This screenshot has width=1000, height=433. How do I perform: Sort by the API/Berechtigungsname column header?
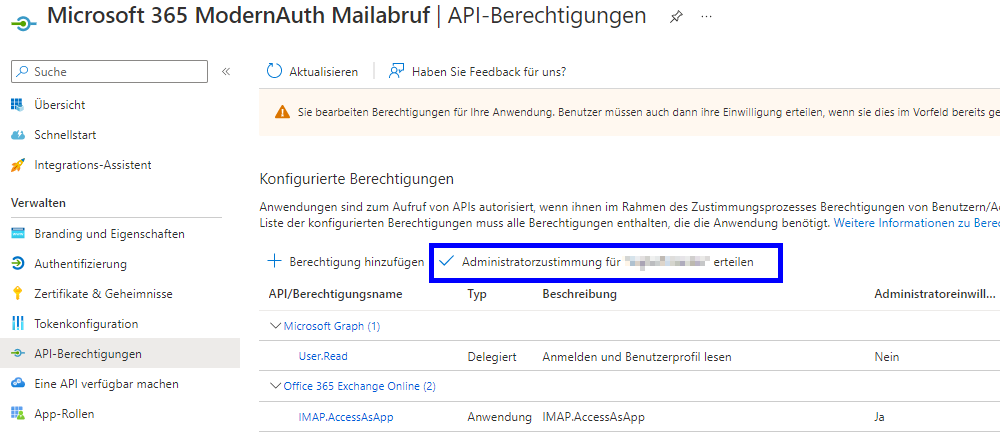pyautogui.click(x=335, y=294)
